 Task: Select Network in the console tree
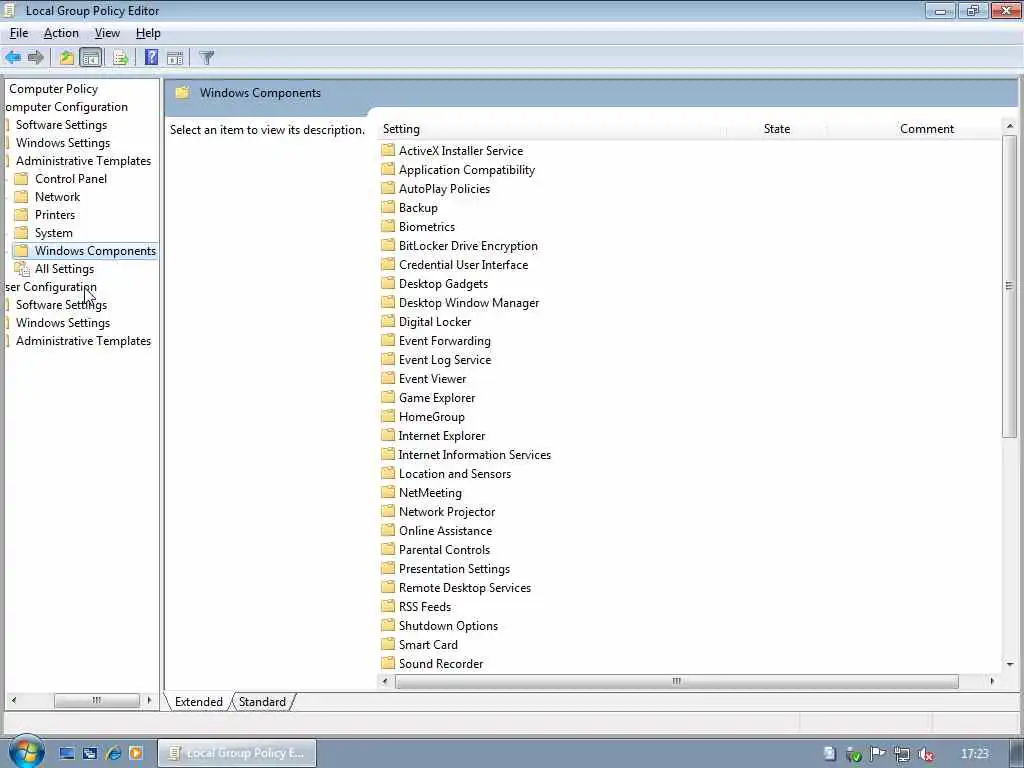(x=57, y=197)
